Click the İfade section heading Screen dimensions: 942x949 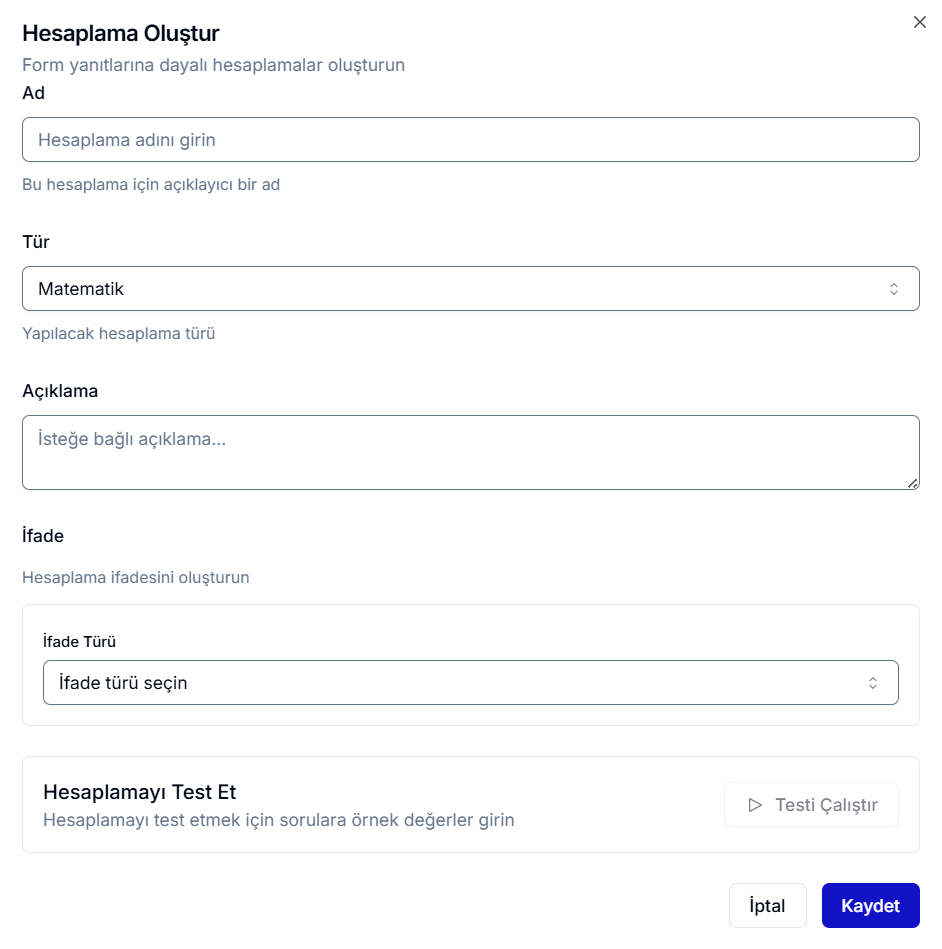tap(43, 536)
